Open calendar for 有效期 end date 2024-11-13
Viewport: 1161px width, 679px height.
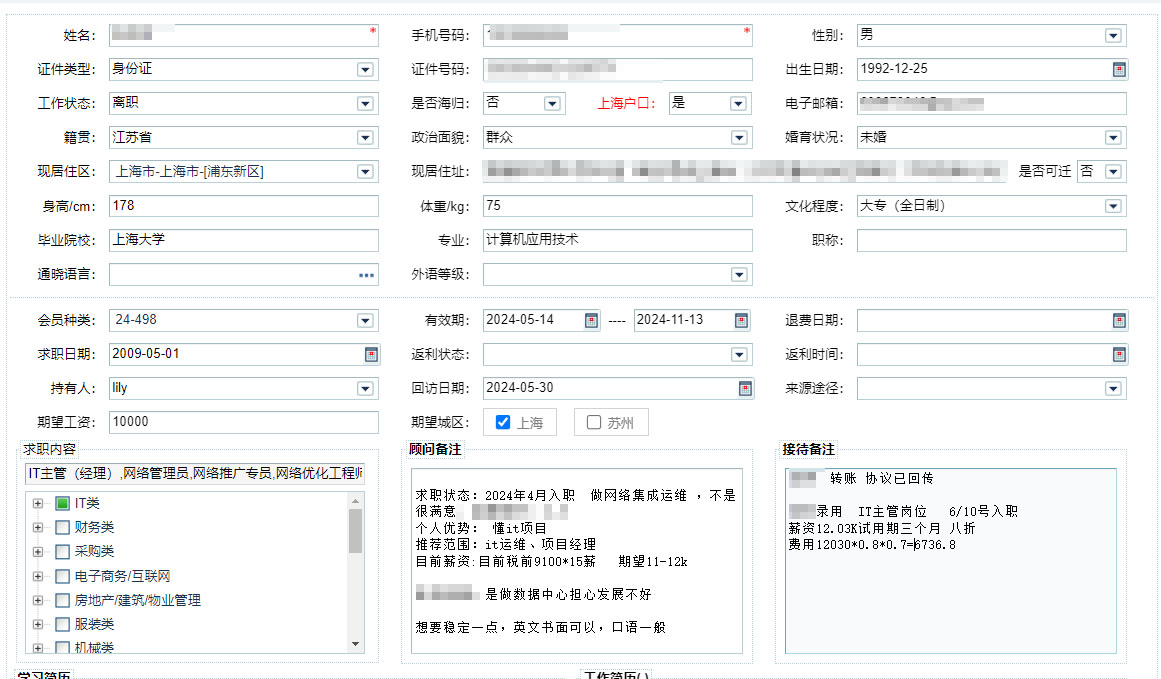click(x=741, y=321)
